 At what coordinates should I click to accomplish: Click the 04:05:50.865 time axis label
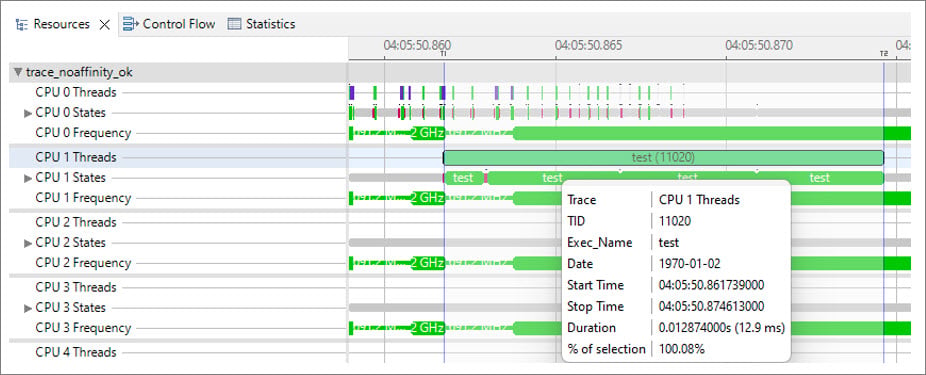tap(588, 45)
